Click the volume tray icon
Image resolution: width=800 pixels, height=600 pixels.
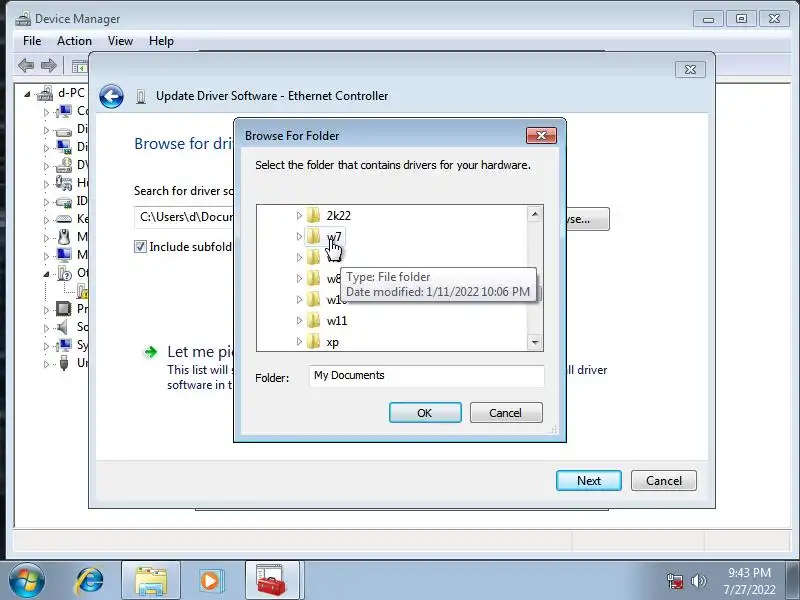click(x=698, y=581)
